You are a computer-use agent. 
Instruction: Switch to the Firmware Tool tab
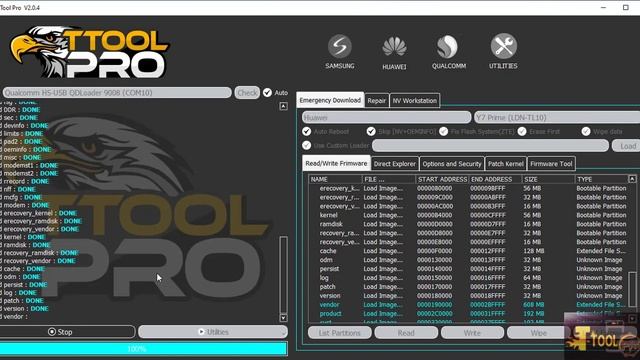[551, 164]
